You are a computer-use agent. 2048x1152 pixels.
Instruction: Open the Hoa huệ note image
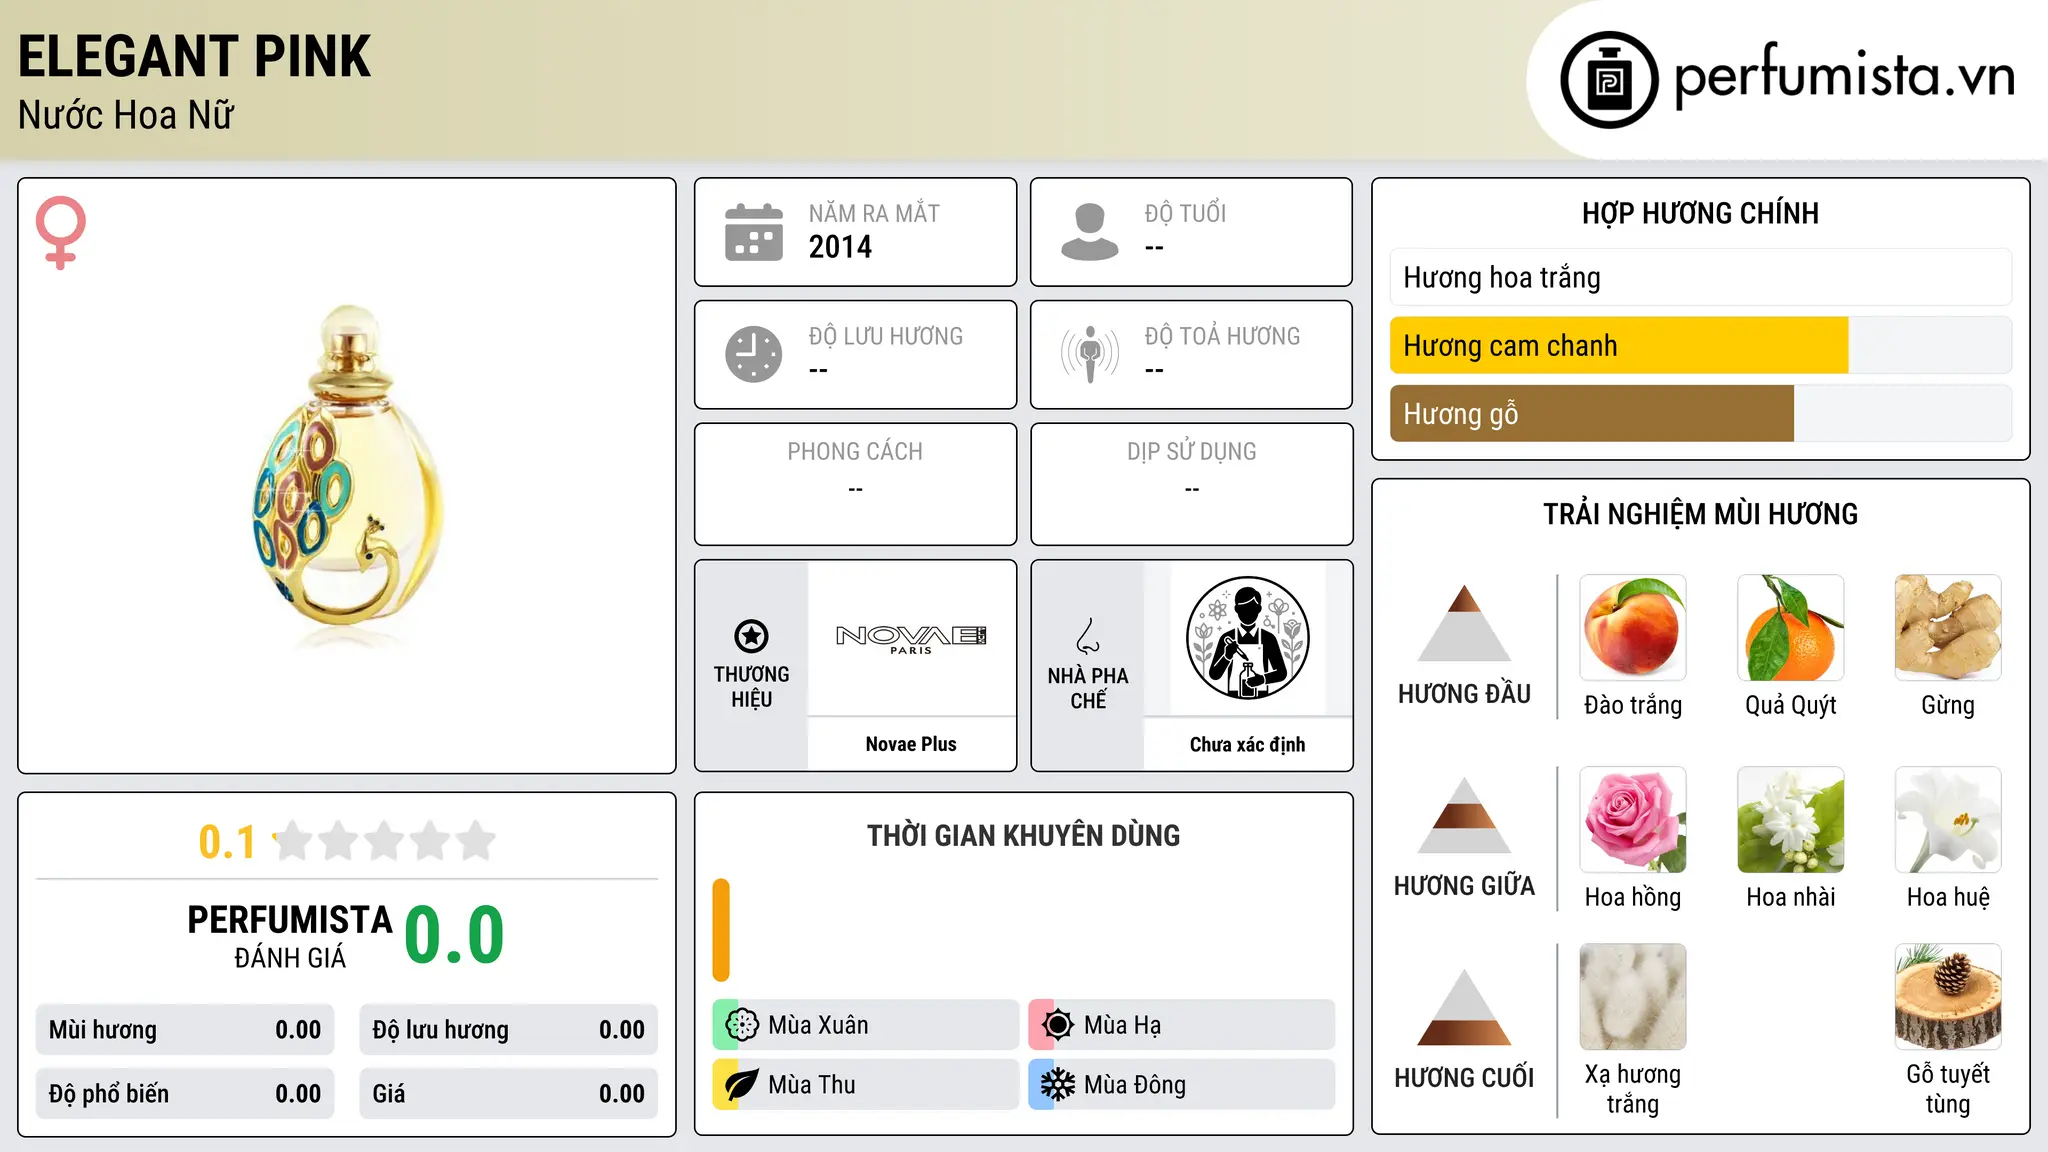[x=1948, y=820]
